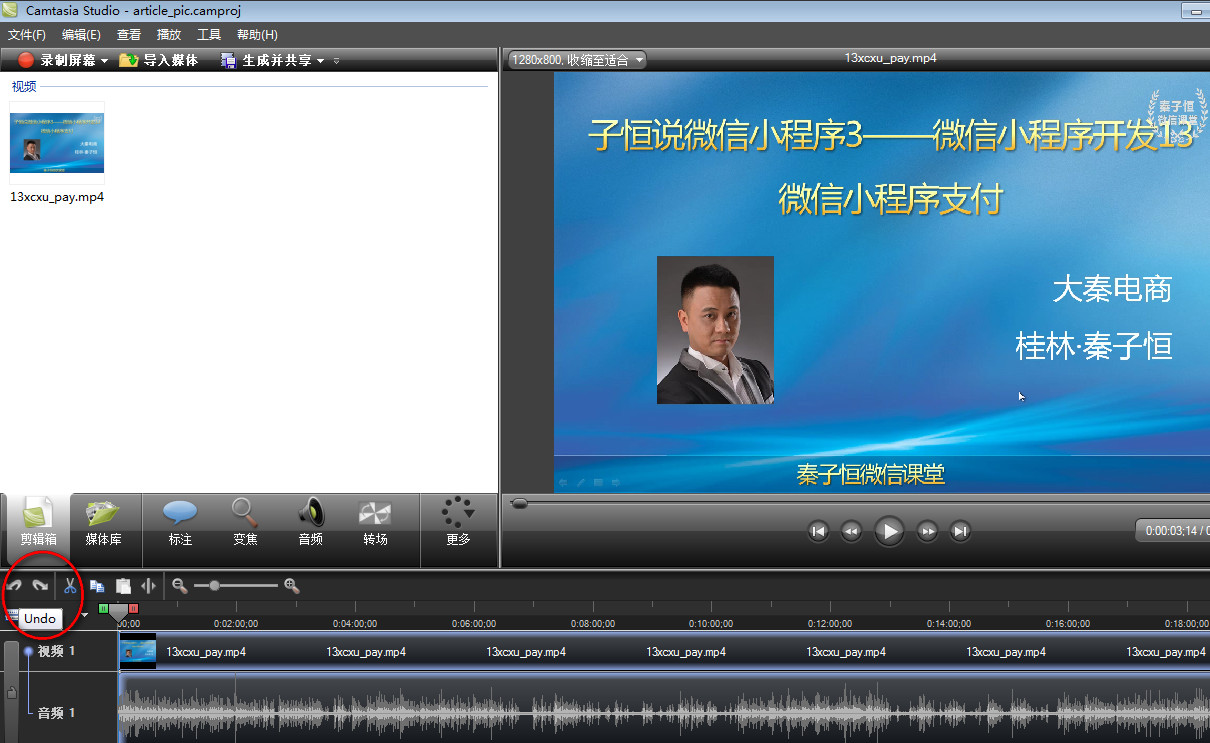The height and width of the screenshot is (743, 1210).
Task: Click the Copy icon in timeline toolbar
Action: (x=97, y=586)
